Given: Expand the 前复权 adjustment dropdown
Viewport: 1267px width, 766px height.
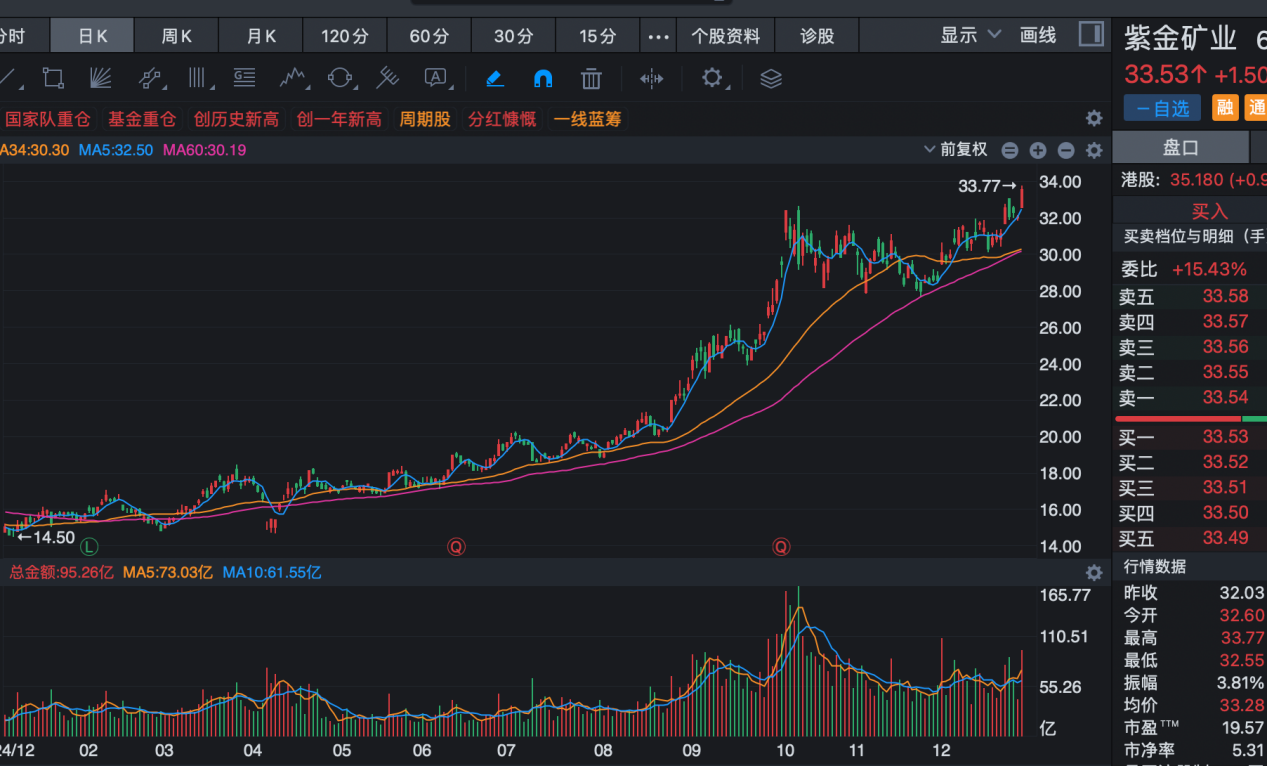Looking at the screenshot, I should 957,150.
